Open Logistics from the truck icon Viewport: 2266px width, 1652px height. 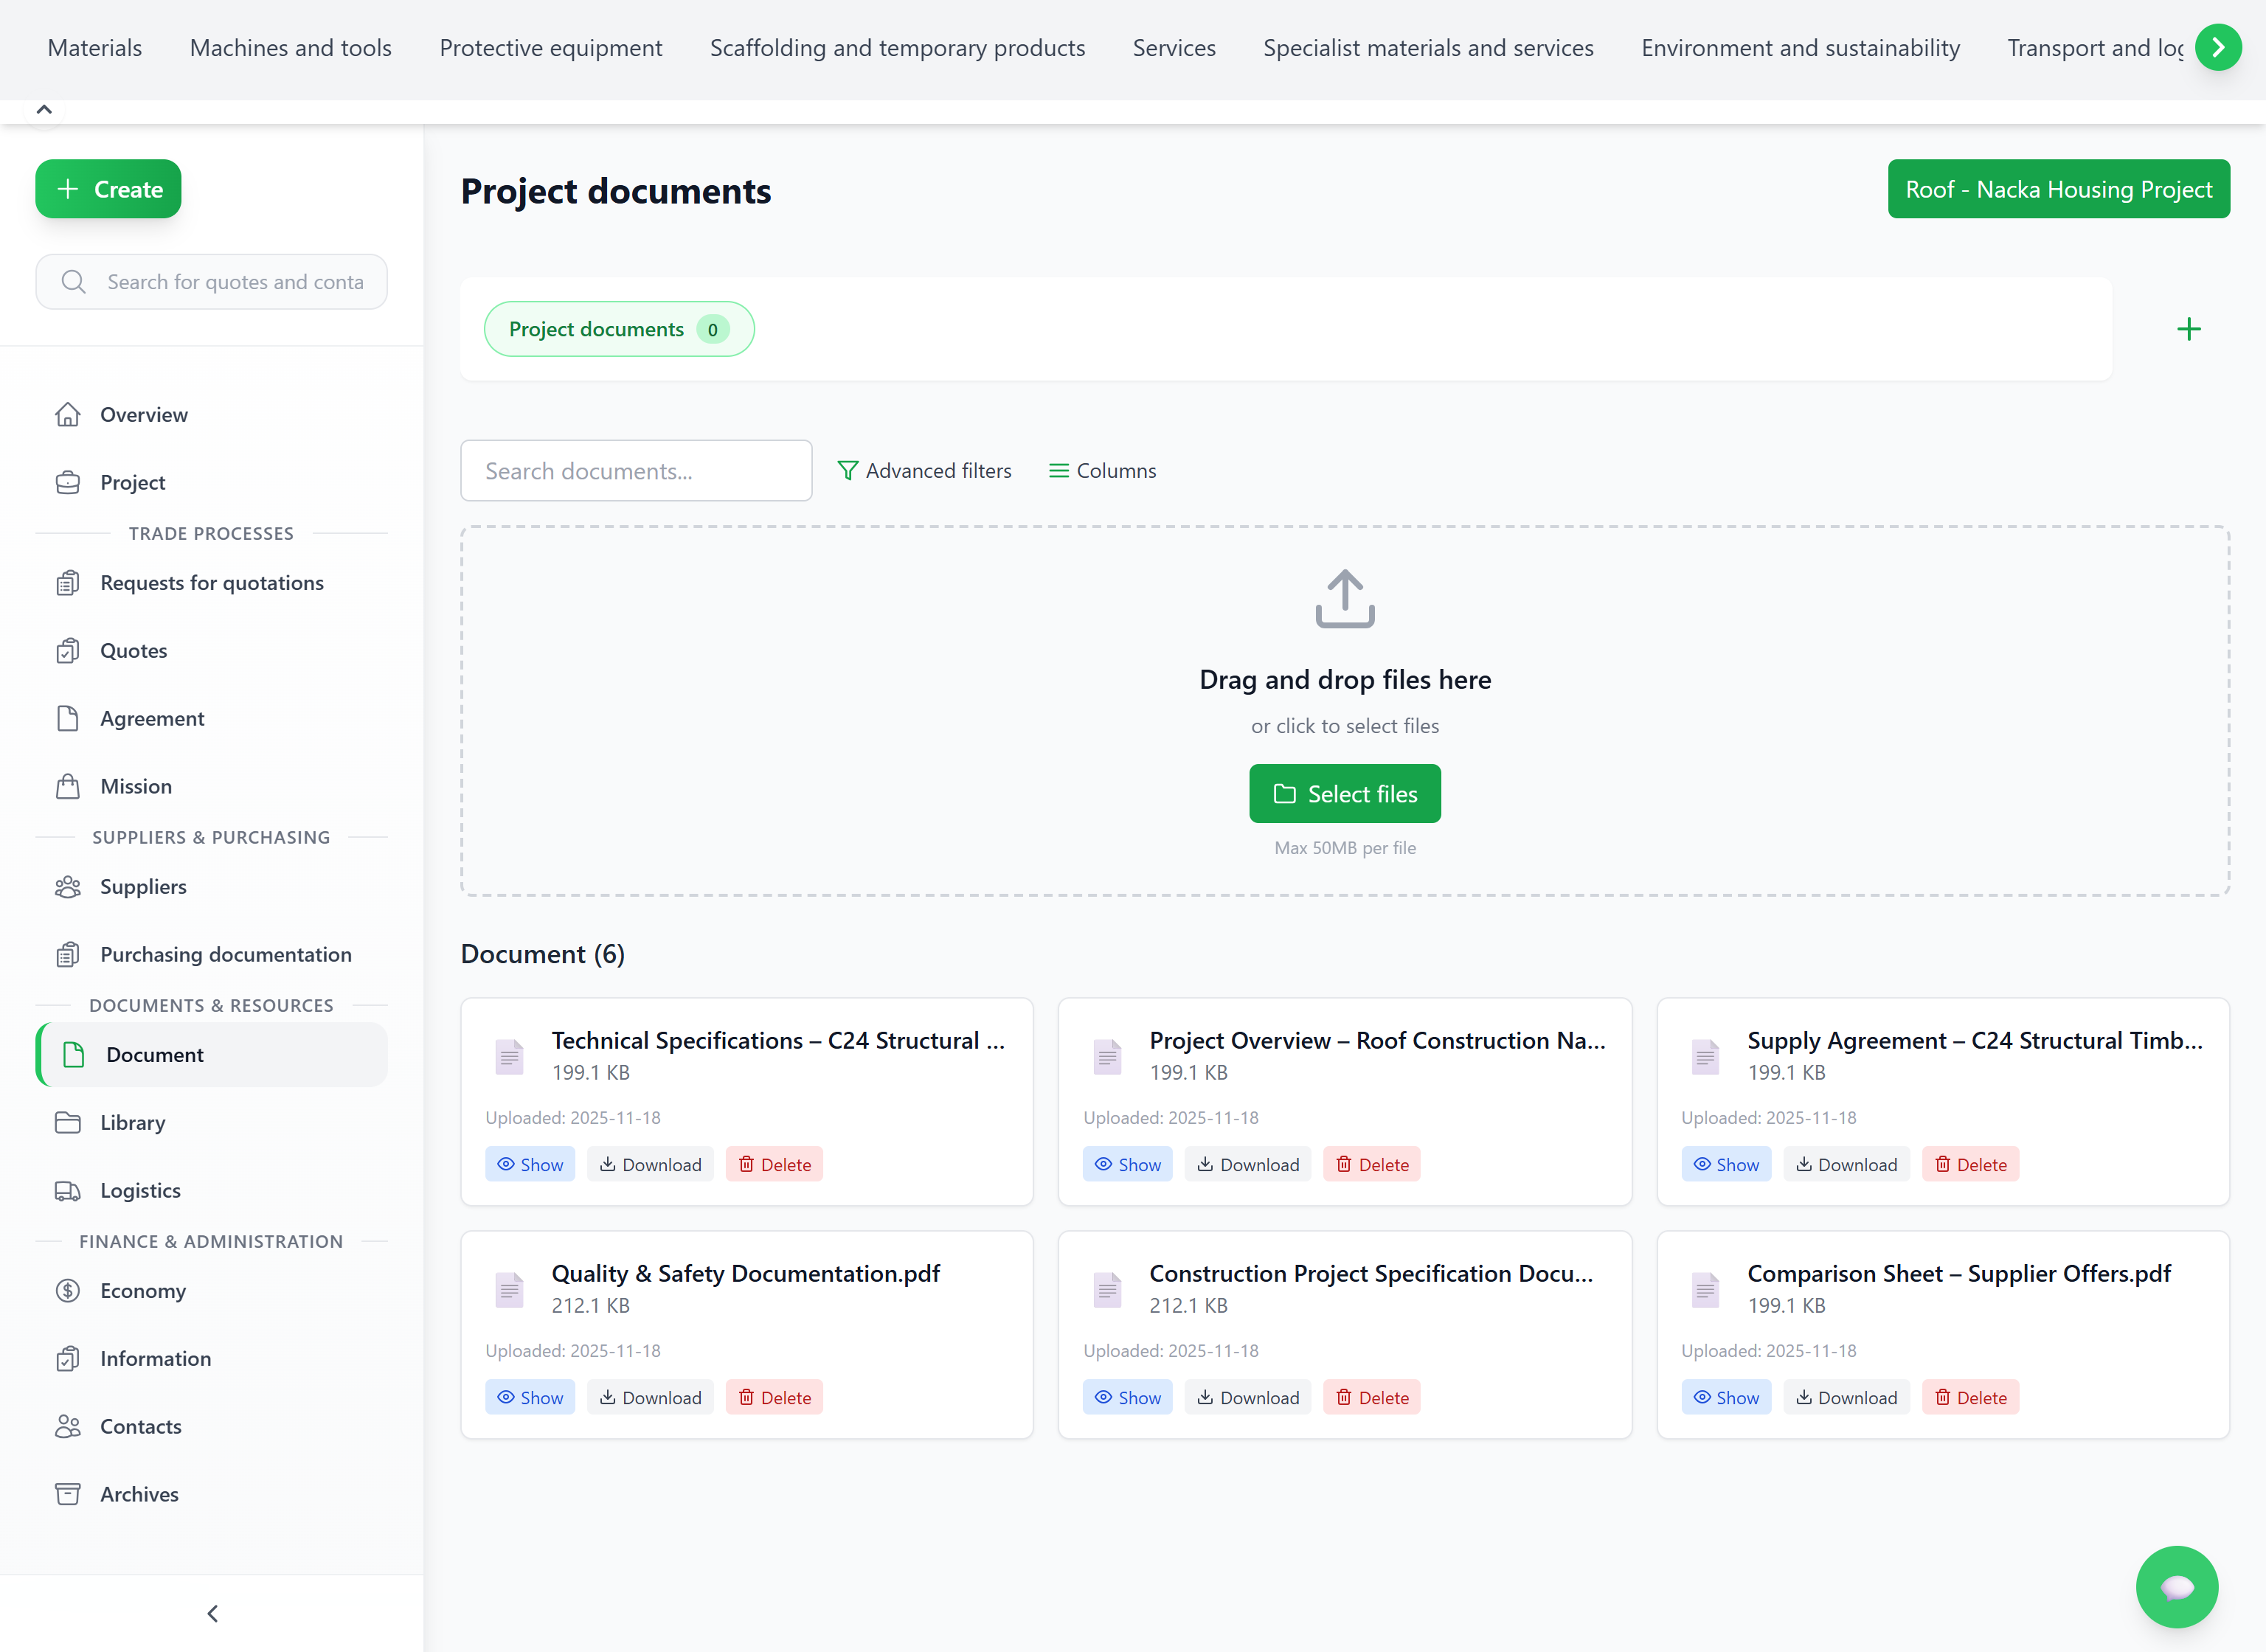tap(68, 1190)
